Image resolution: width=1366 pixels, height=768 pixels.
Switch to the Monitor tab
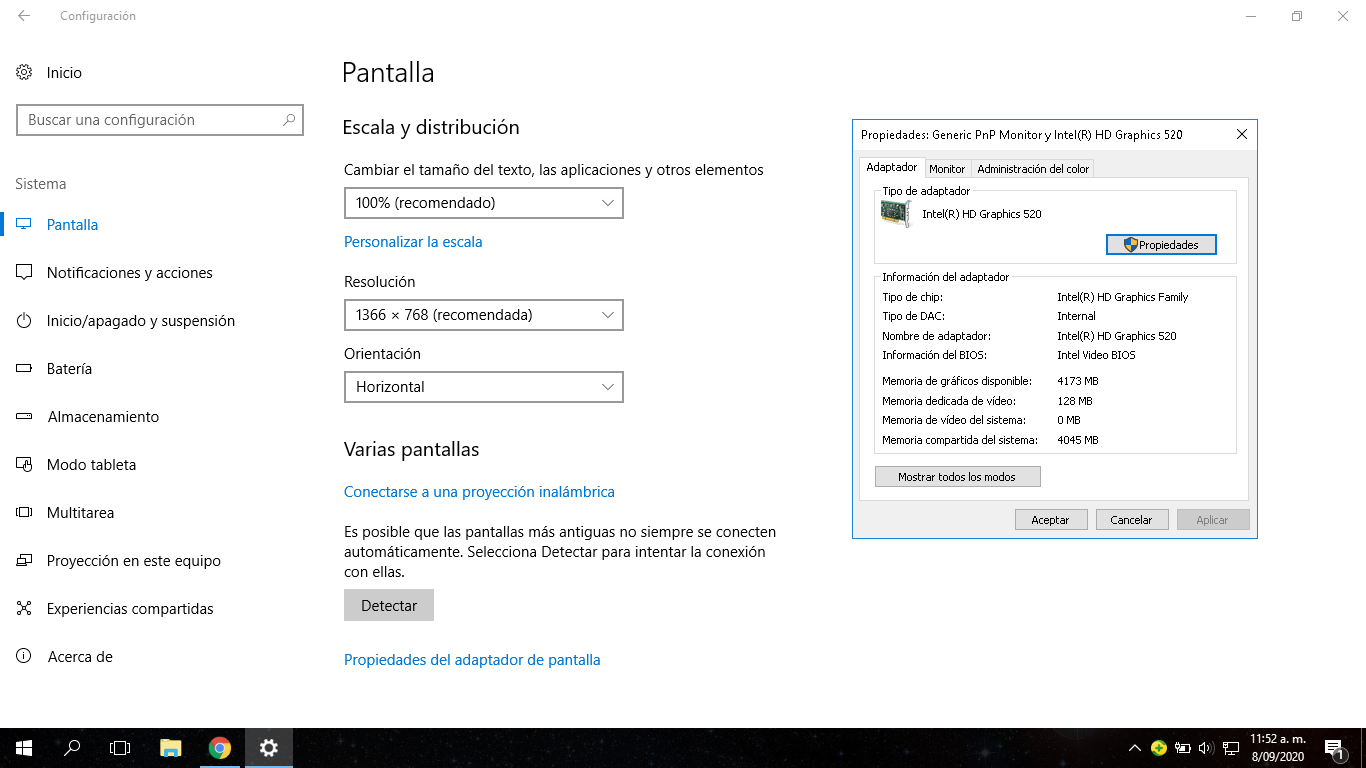pyautogui.click(x=947, y=169)
